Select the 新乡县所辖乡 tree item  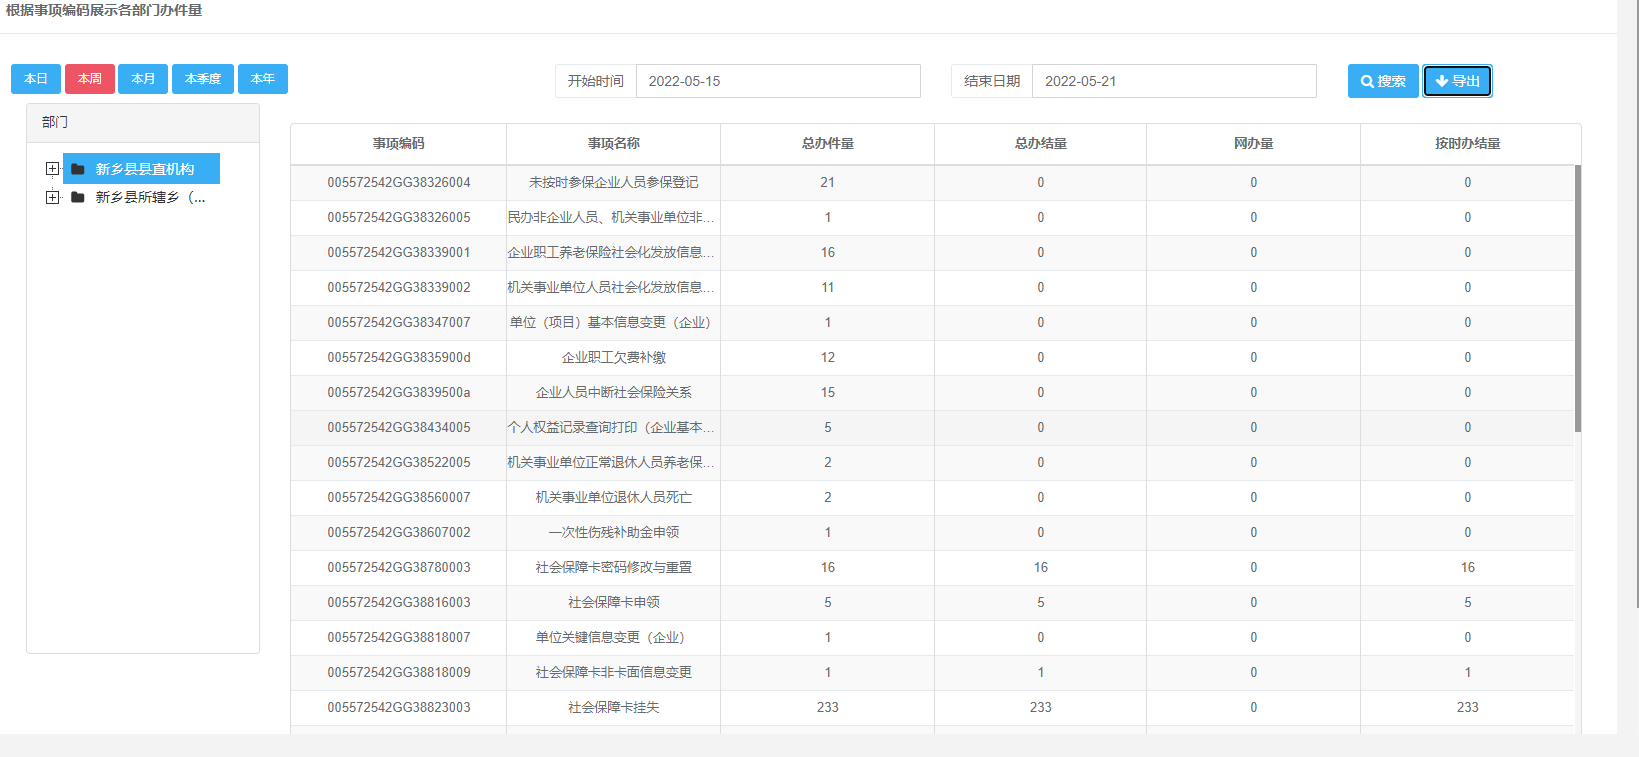[150, 197]
